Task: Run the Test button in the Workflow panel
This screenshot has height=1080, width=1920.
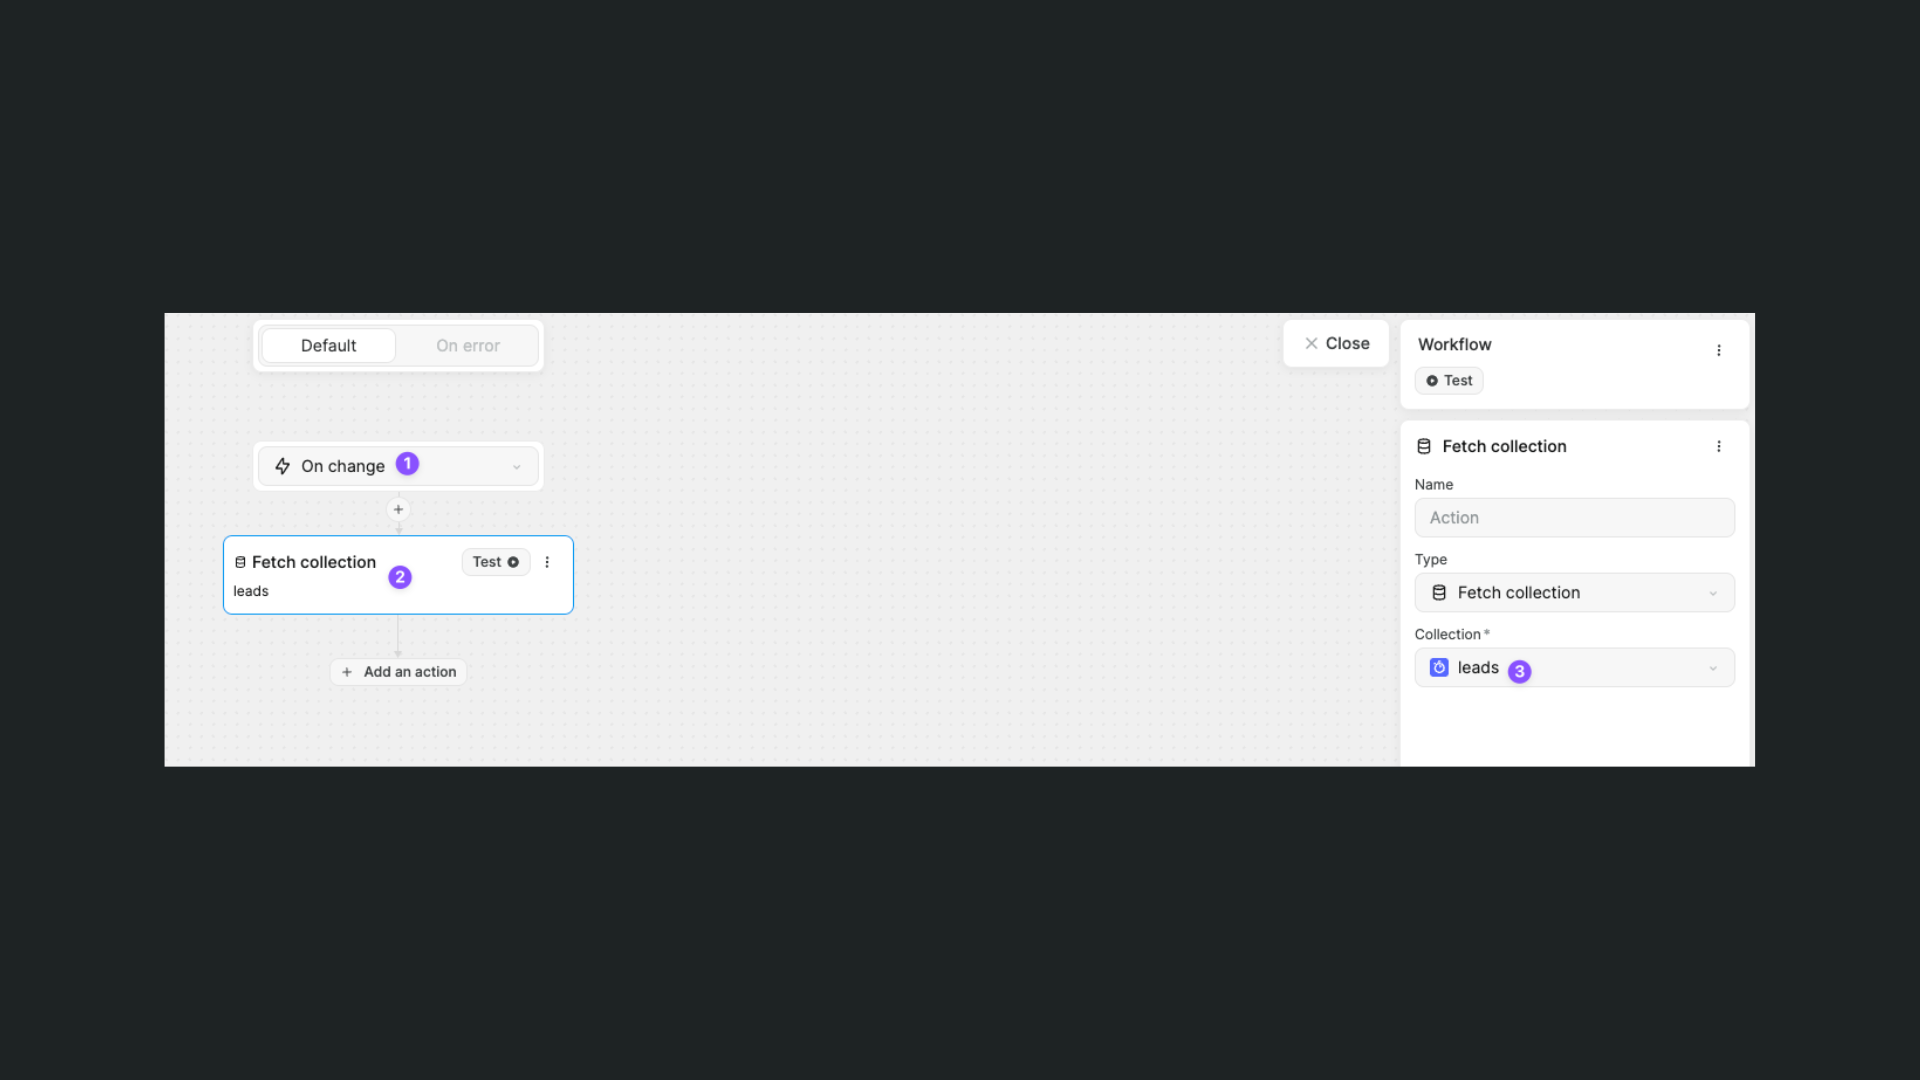Action: [x=1448, y=380]
